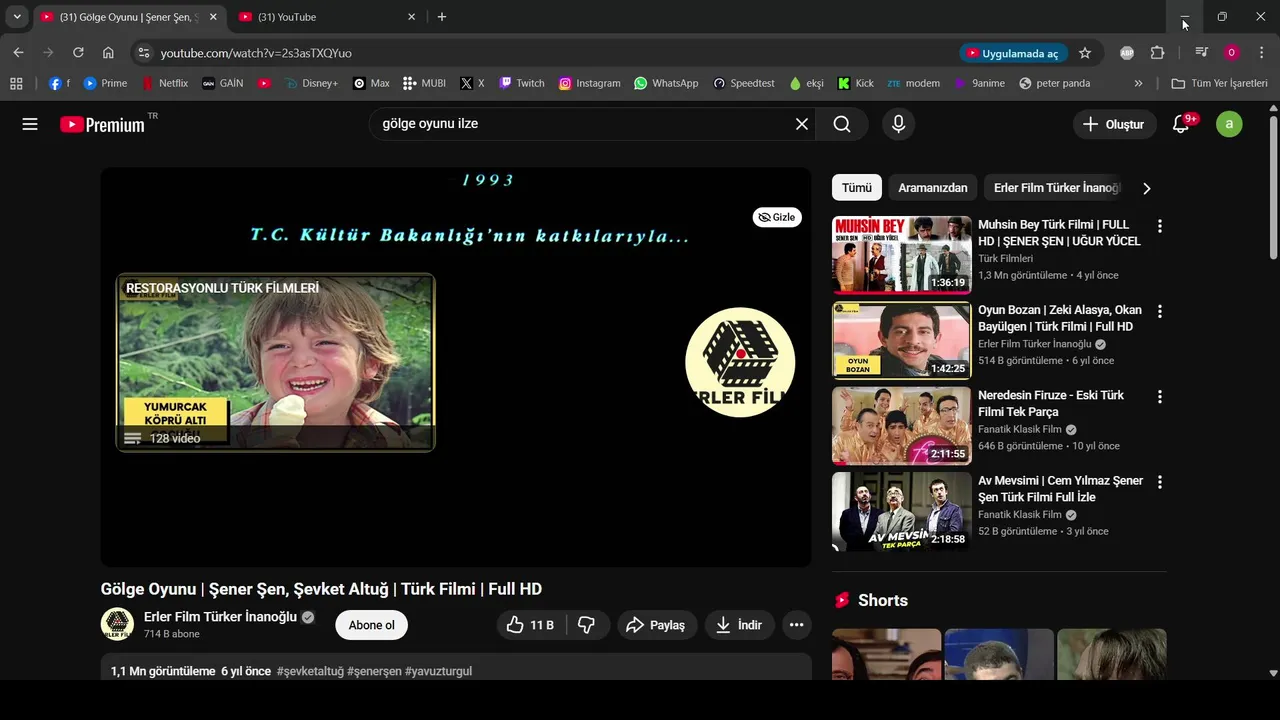Open the Muhsin Bey video thumbnail
1280x720 pixels.
(901, 254)
